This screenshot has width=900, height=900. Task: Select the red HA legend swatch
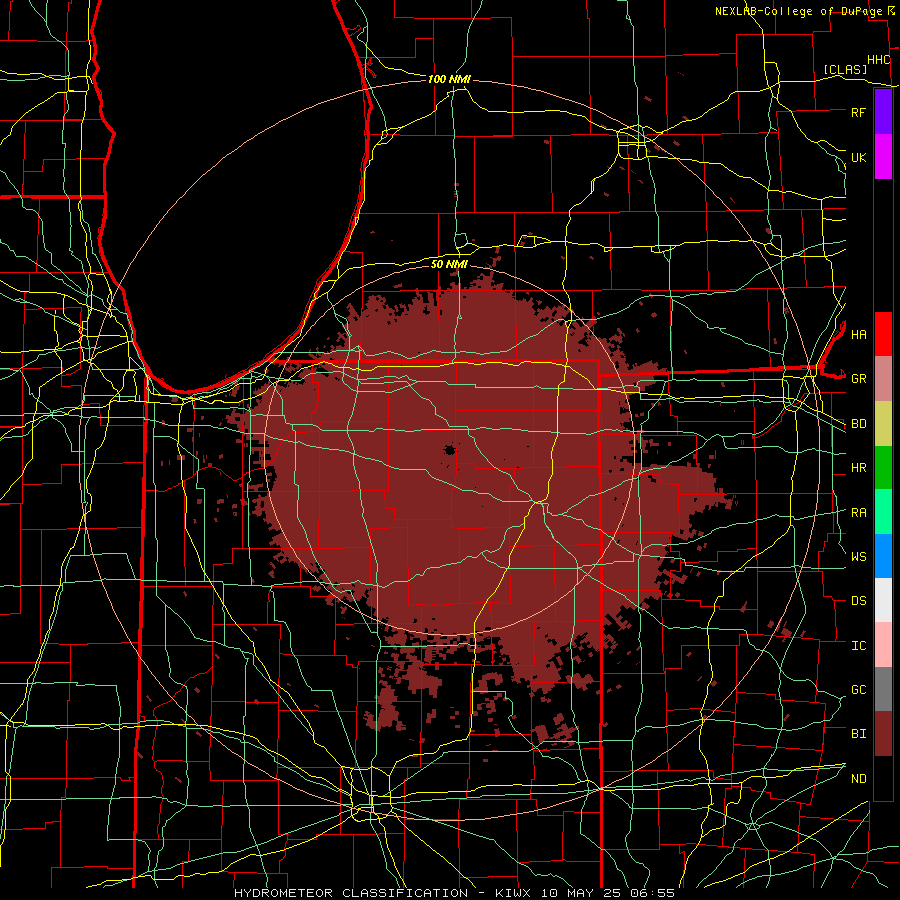883,334
